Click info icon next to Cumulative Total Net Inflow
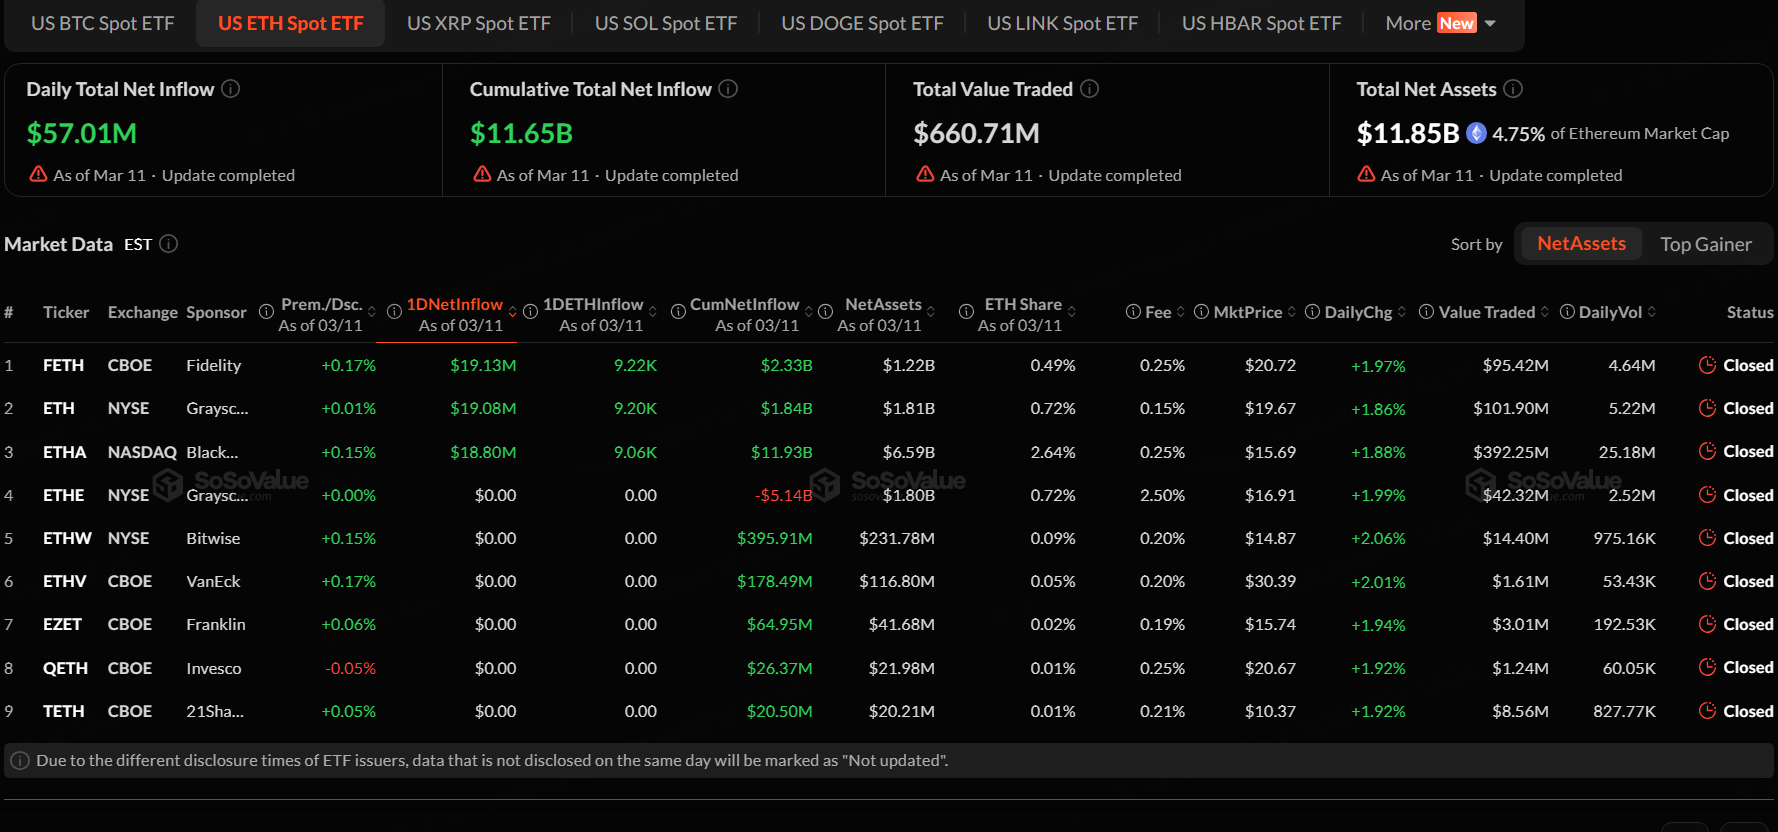Viewport: 1778px width, 832px height. (x=728, y=89)
